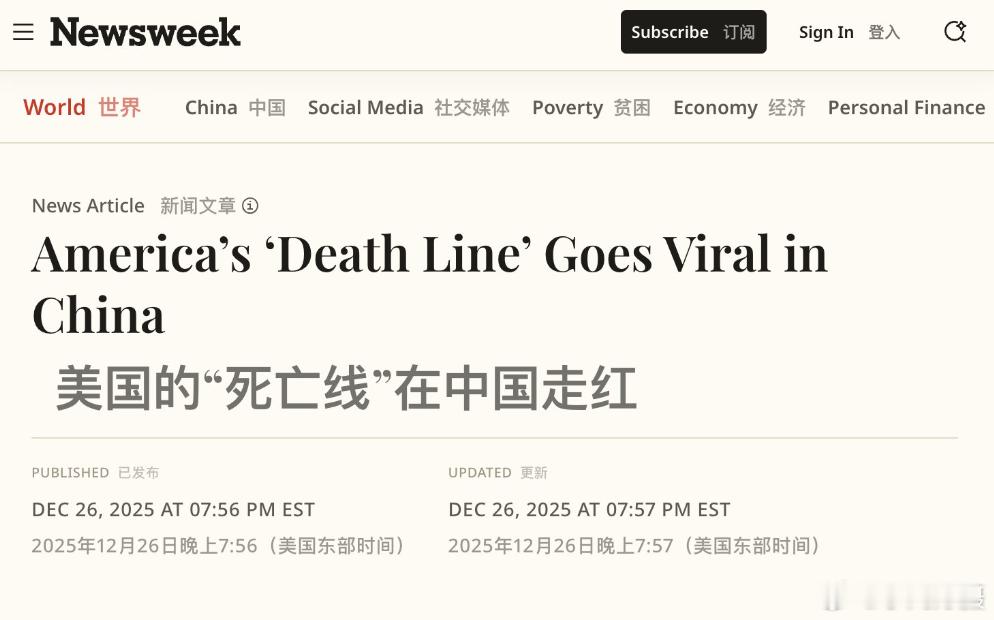Click the Chinese headline translation
This screenshot has width=994, height=620.
[x=345, y=388]
